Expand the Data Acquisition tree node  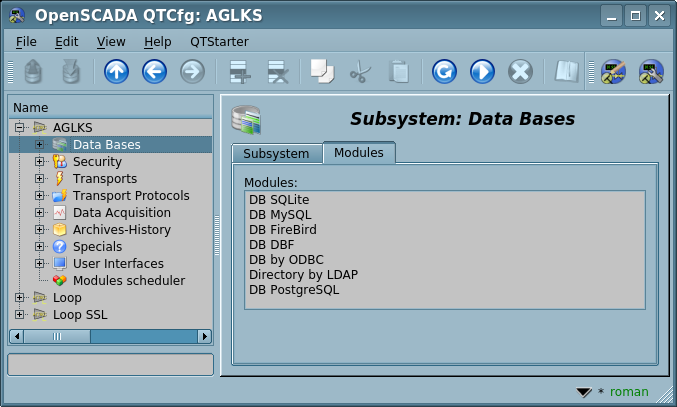(40, 213)
